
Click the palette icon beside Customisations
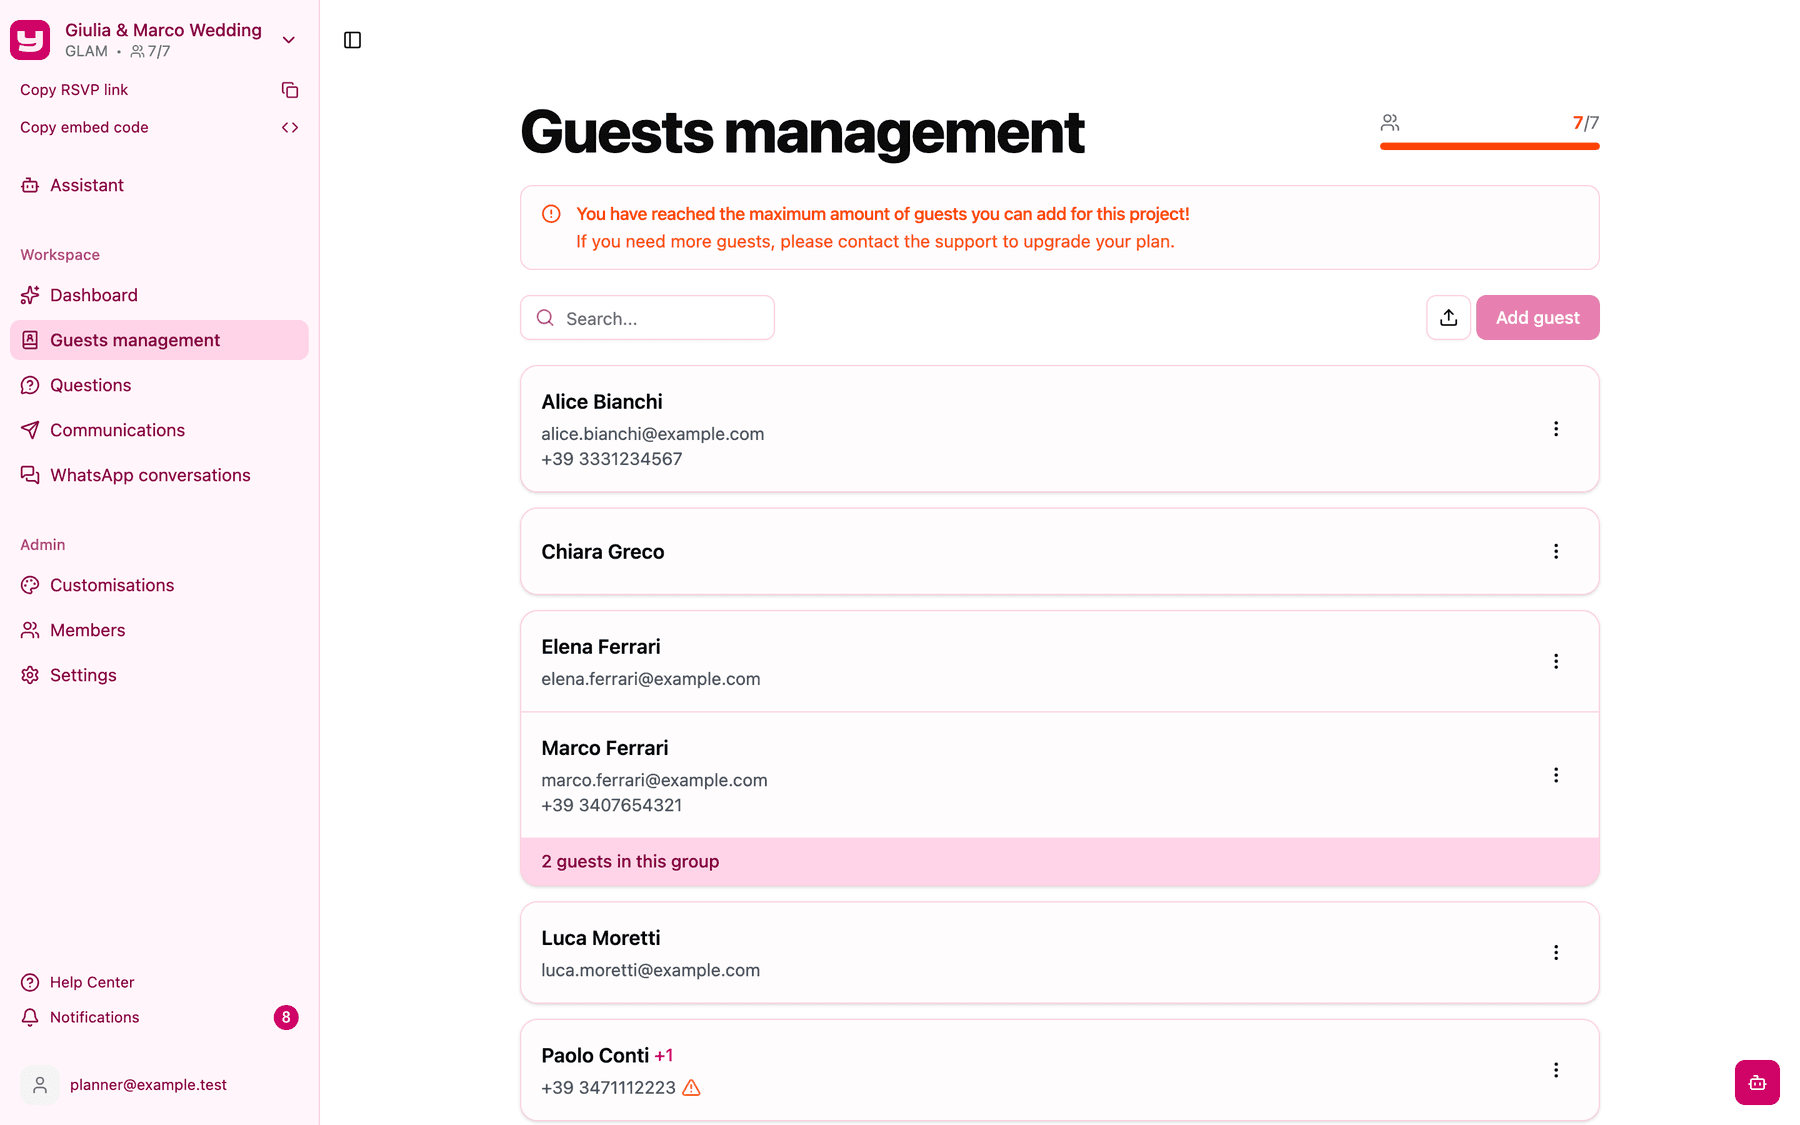30,585
